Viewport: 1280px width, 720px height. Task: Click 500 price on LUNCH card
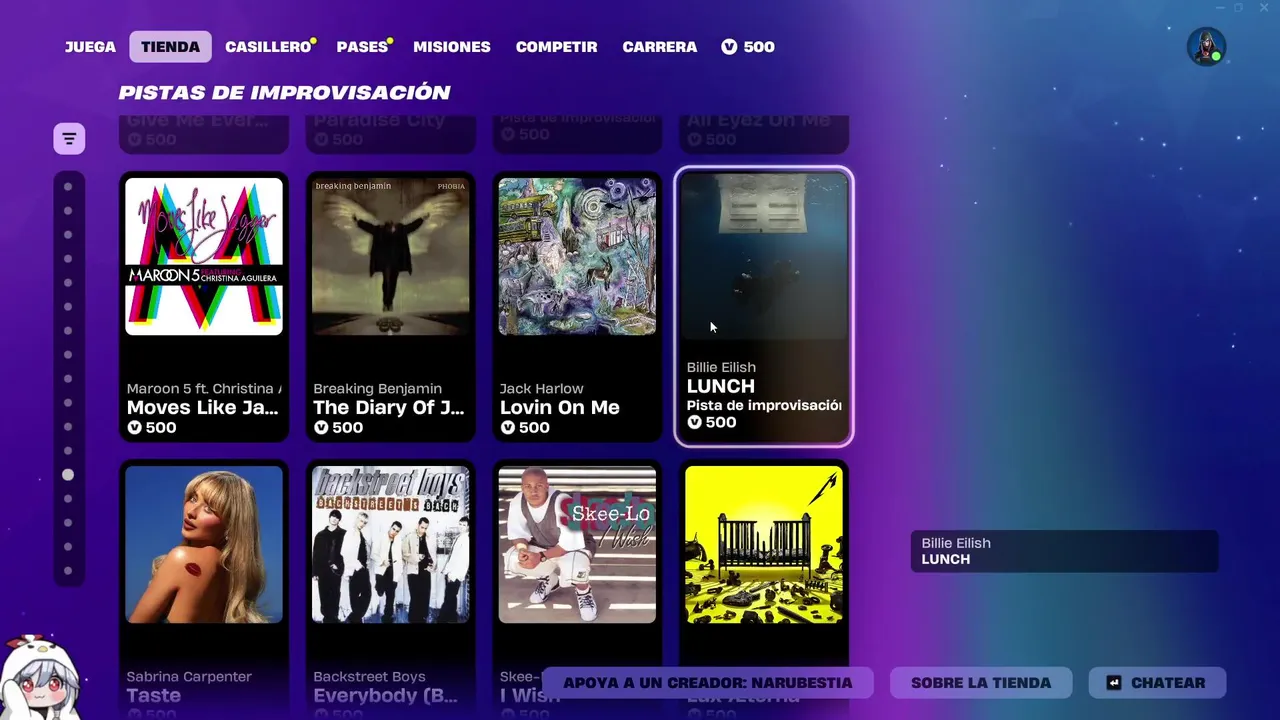[712, 422]
